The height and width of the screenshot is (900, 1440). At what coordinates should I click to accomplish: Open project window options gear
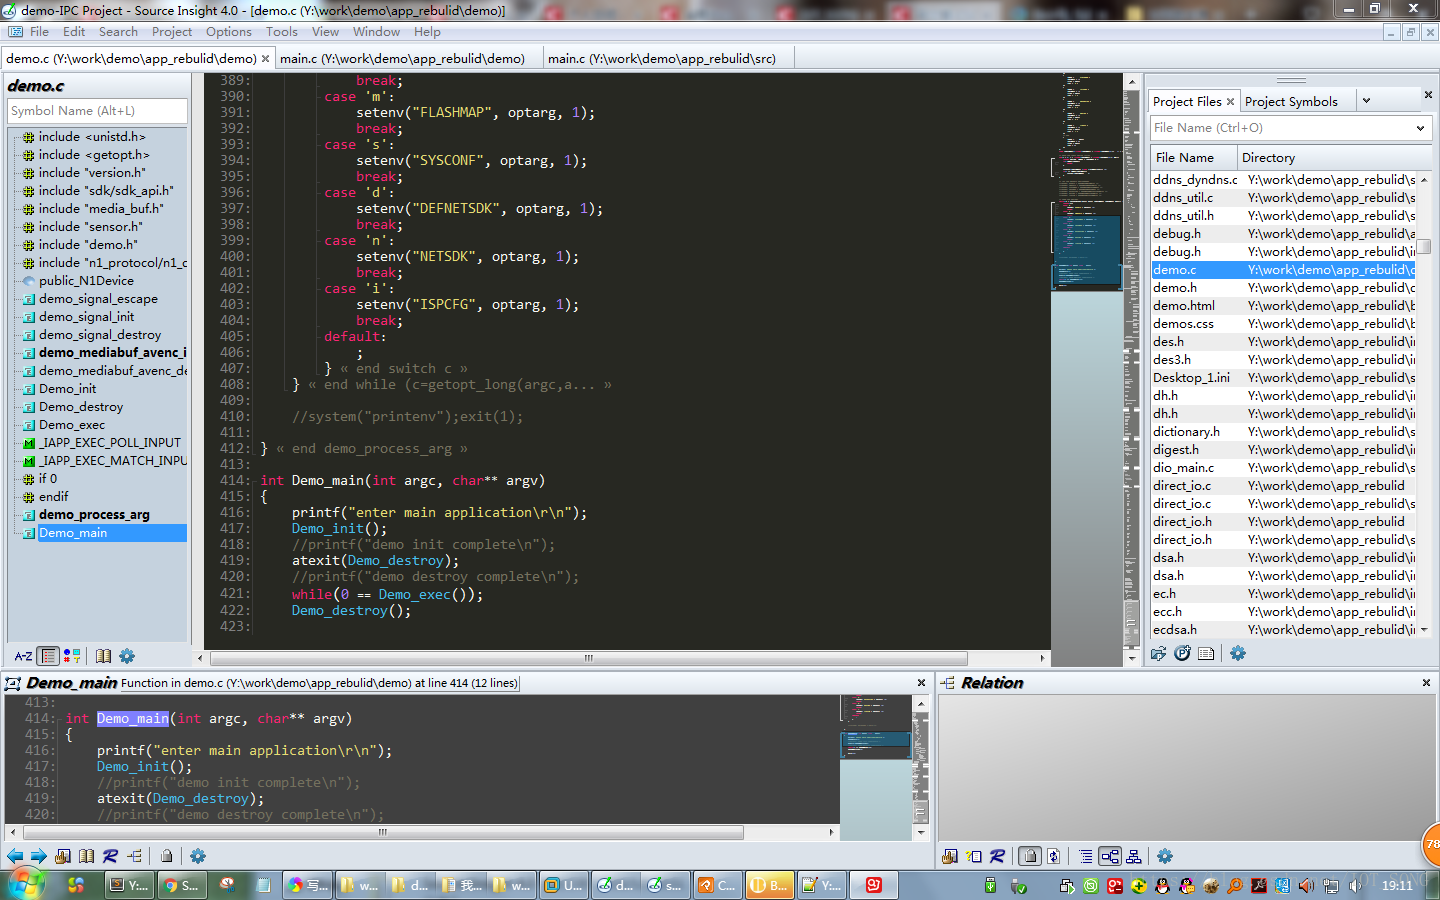1238,653
